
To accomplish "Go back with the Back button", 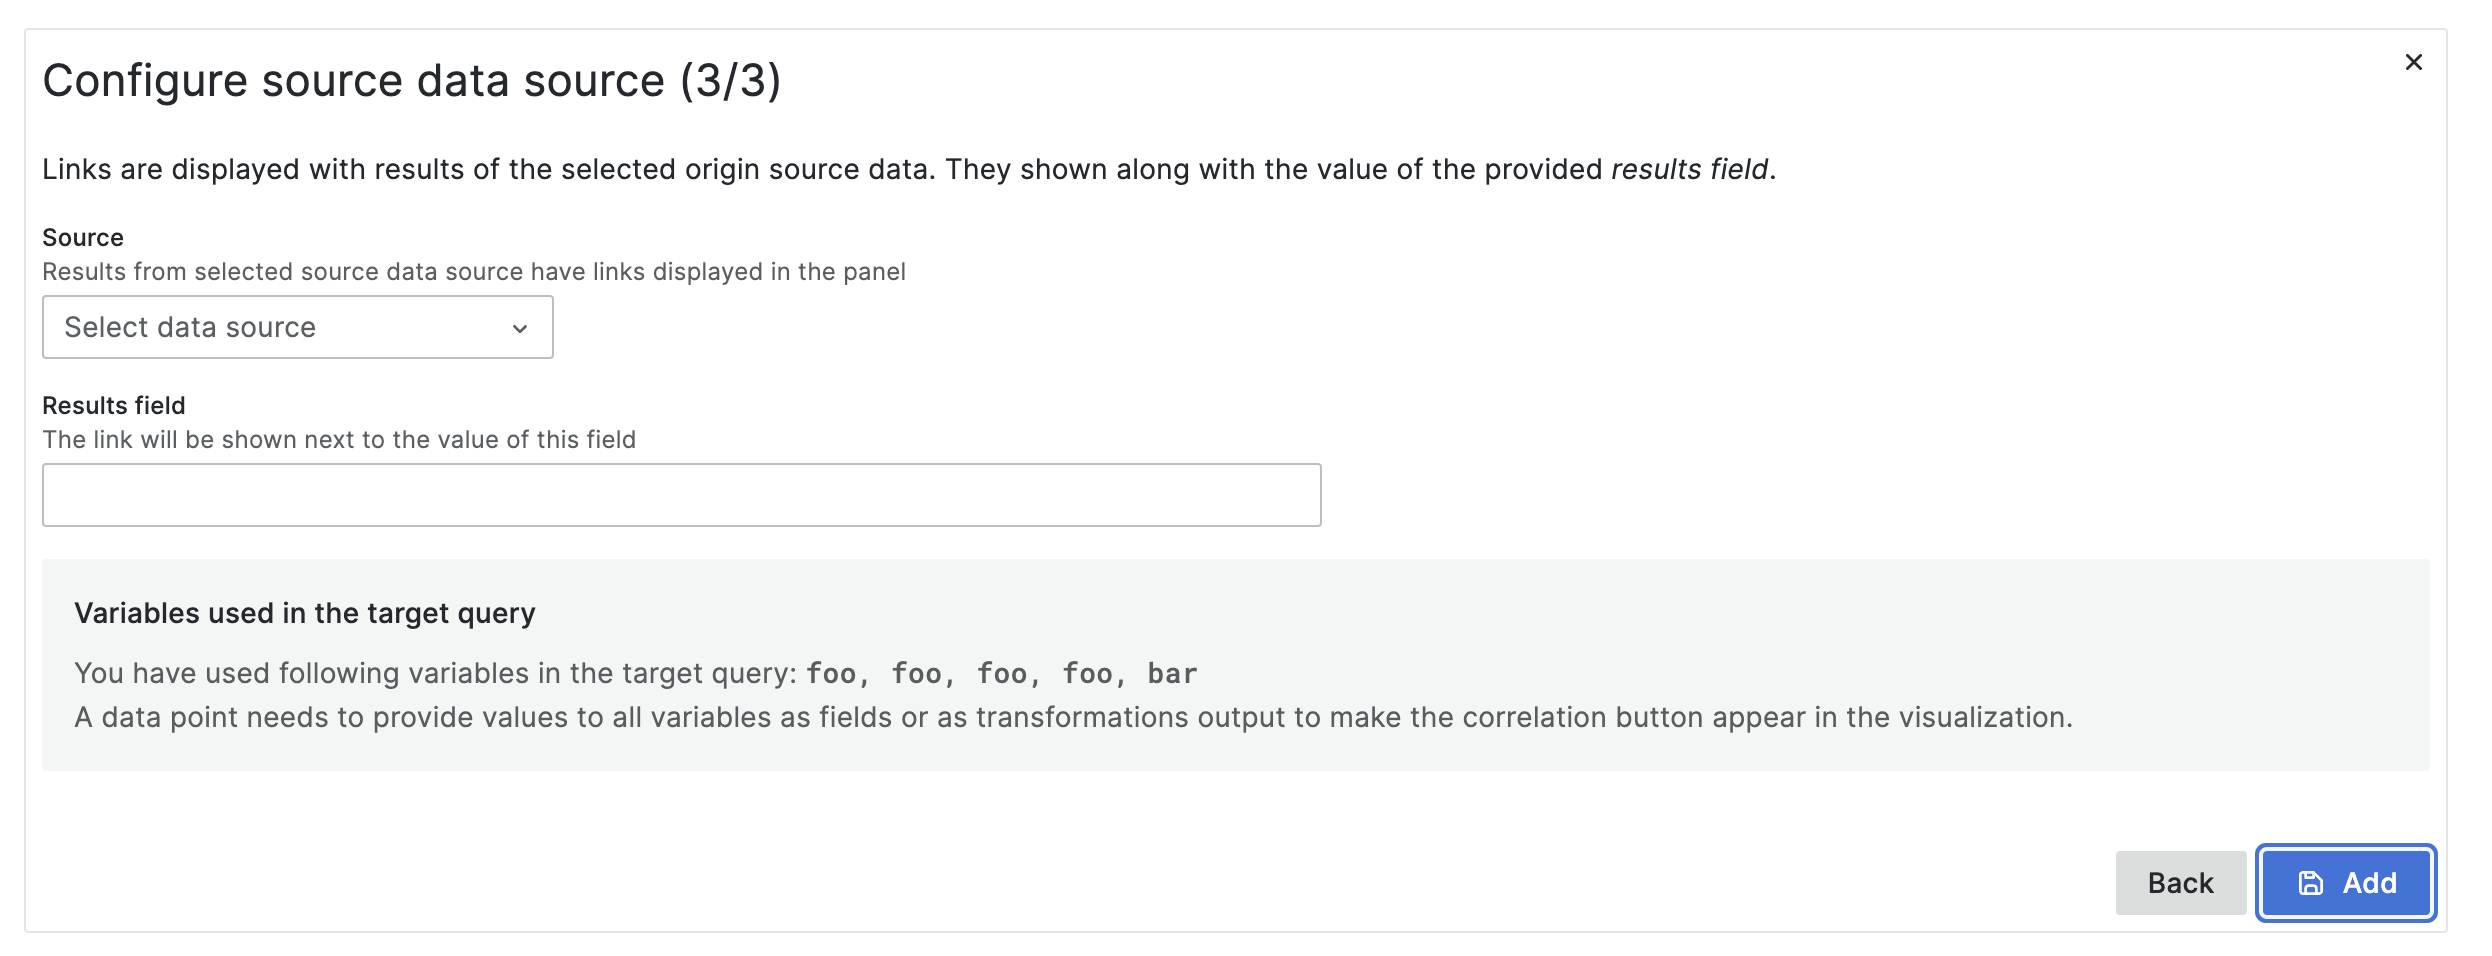I will [x=2180, y=883].
